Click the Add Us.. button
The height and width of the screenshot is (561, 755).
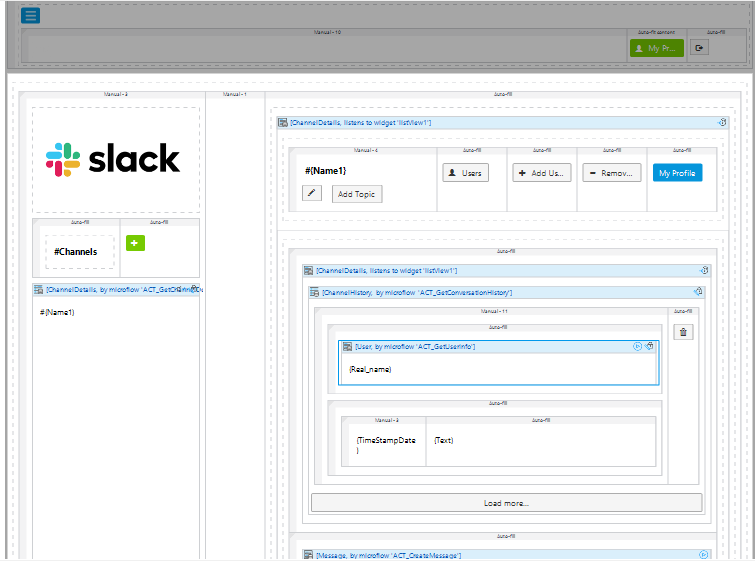click(542, 173)
